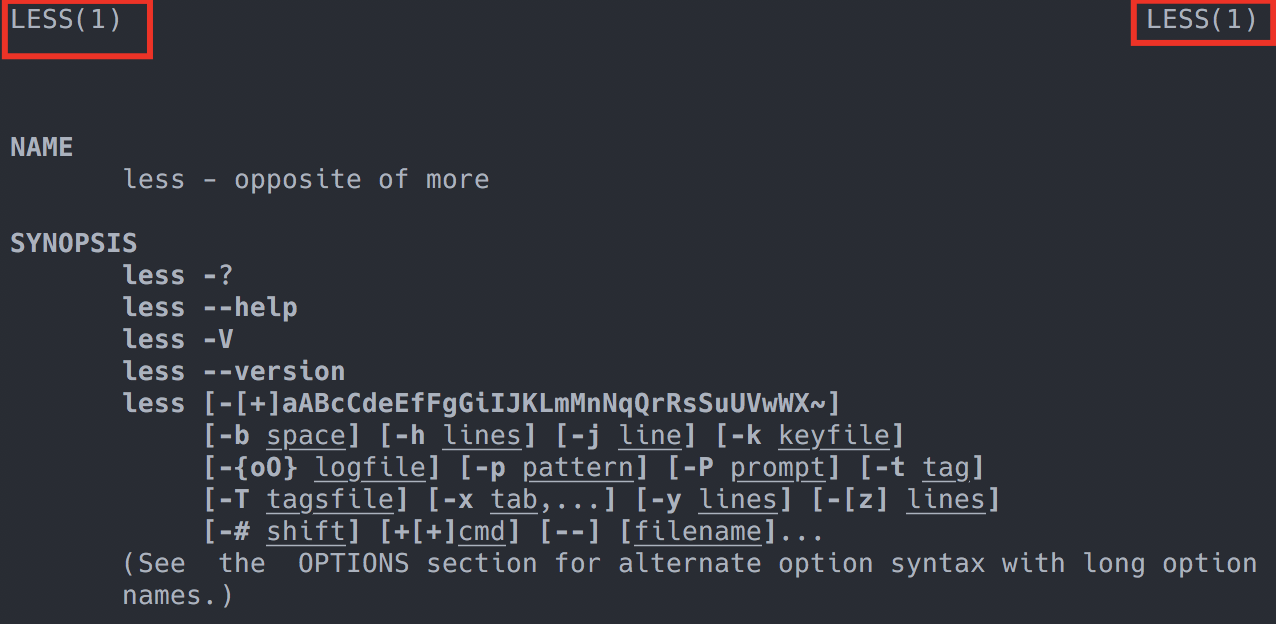This screenshot has height=624, width=1276.
Task: Click the SYNOPSIS section heading
Action: pyautogui.click(x=74, y=243)
